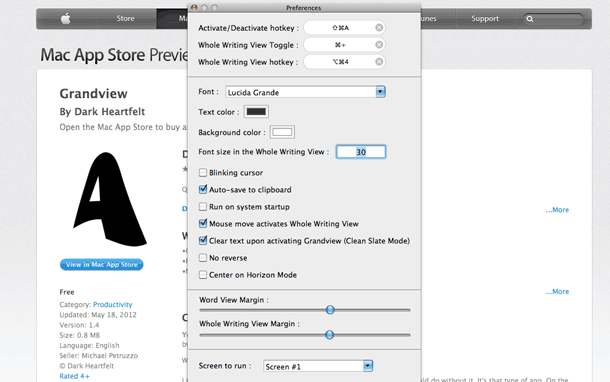Click the Updated: May 18, 2012 text
This screenshot has height=382, width=610.
98,315
